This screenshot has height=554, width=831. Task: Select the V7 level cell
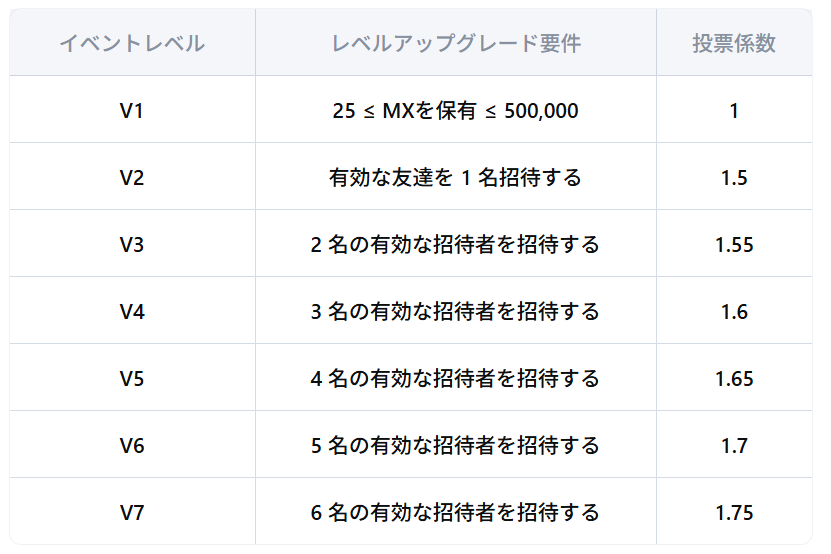coord(132,513)
